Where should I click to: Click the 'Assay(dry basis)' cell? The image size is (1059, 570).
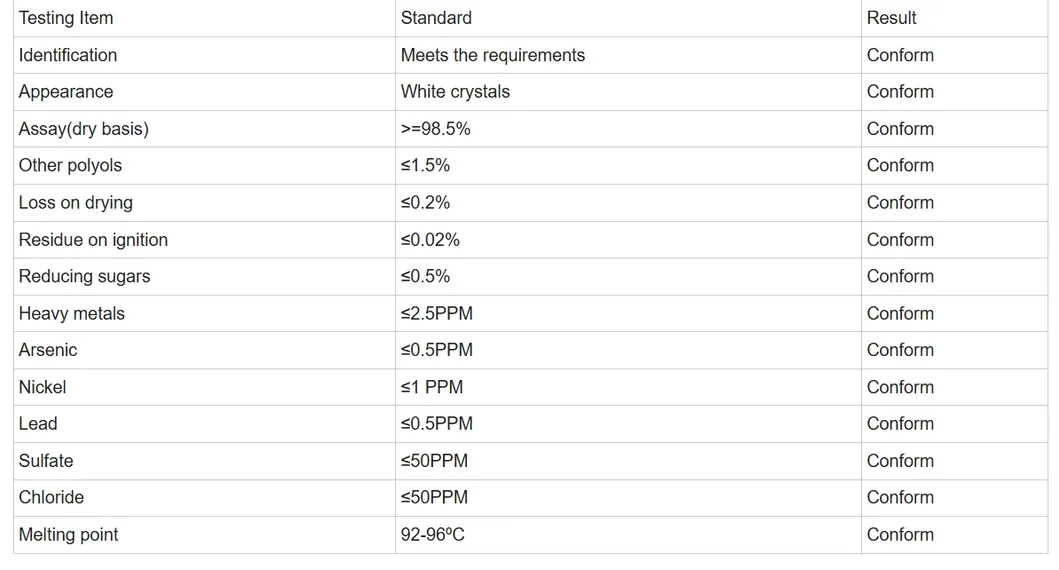(x=84, y=129)
